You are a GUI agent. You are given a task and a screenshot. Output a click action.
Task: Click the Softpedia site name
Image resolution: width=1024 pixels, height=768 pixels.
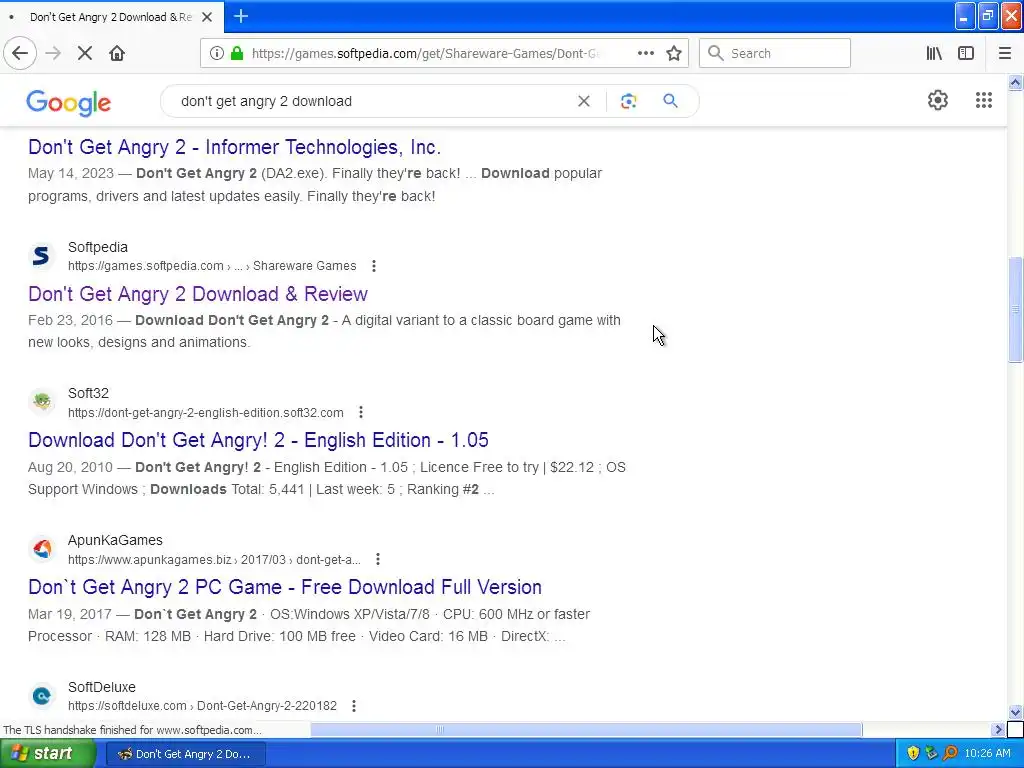coord(98,247)
